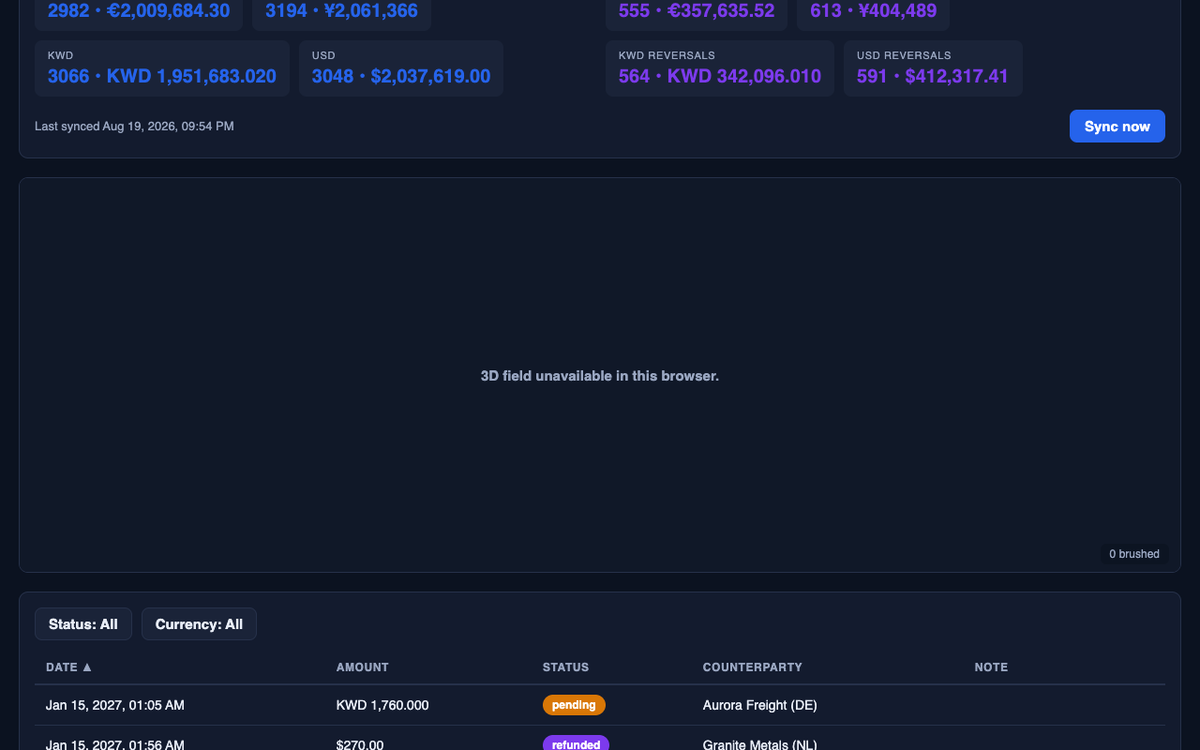Click the refunded status badge
The width and height of the screenshot is (1200, 750).
[576, 744]
